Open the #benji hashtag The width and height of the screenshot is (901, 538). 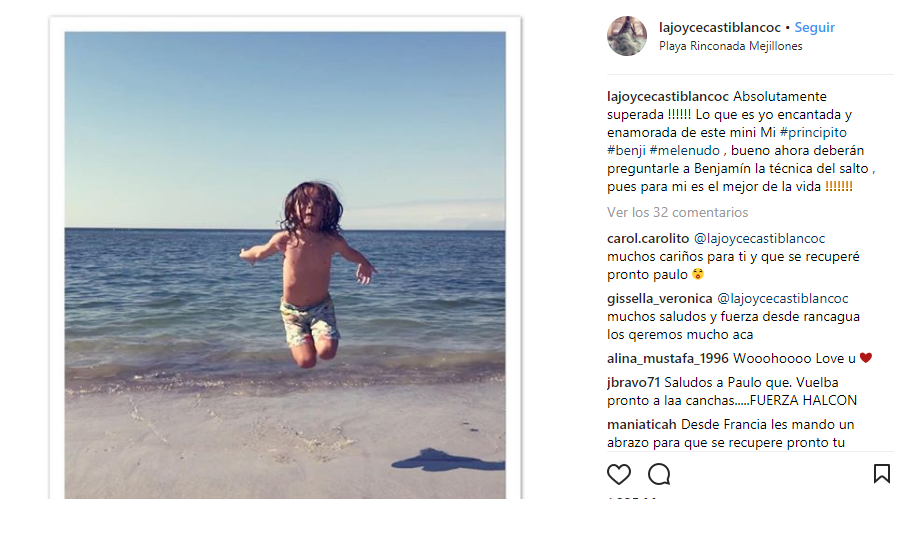click(x=624, y=151)
